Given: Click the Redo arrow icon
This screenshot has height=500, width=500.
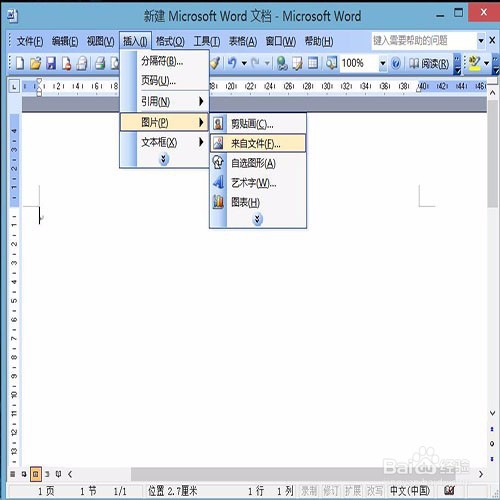Looking at the screenshot, I should (256, 63).
